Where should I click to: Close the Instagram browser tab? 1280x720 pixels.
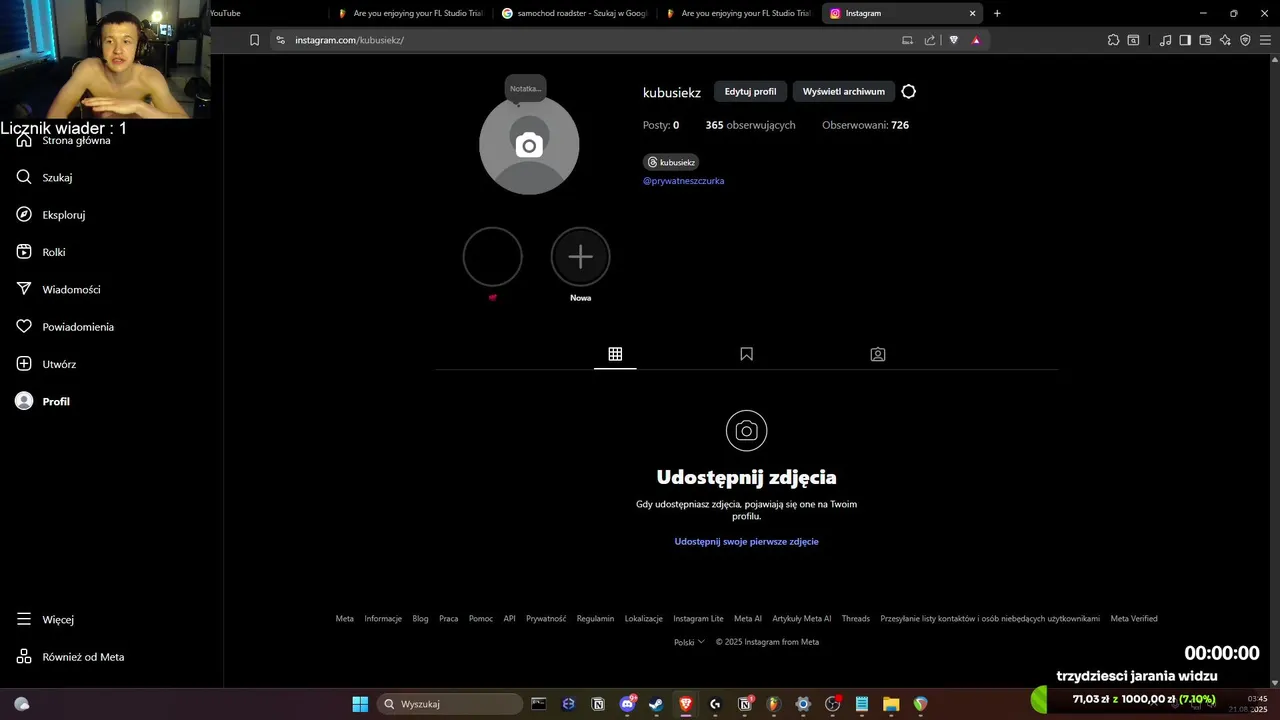(972, 13)
